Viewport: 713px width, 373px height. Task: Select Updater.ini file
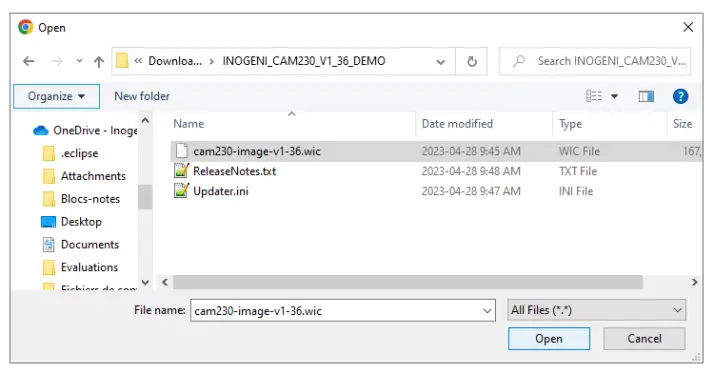point(221,191)
